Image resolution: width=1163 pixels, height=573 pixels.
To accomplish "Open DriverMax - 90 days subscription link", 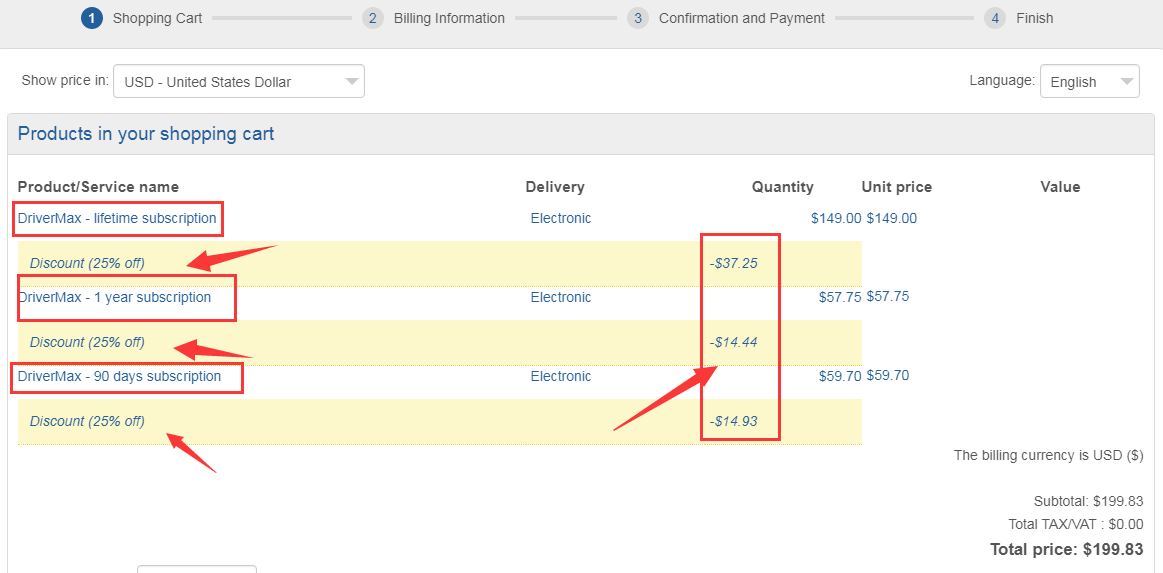I will 119,376.
